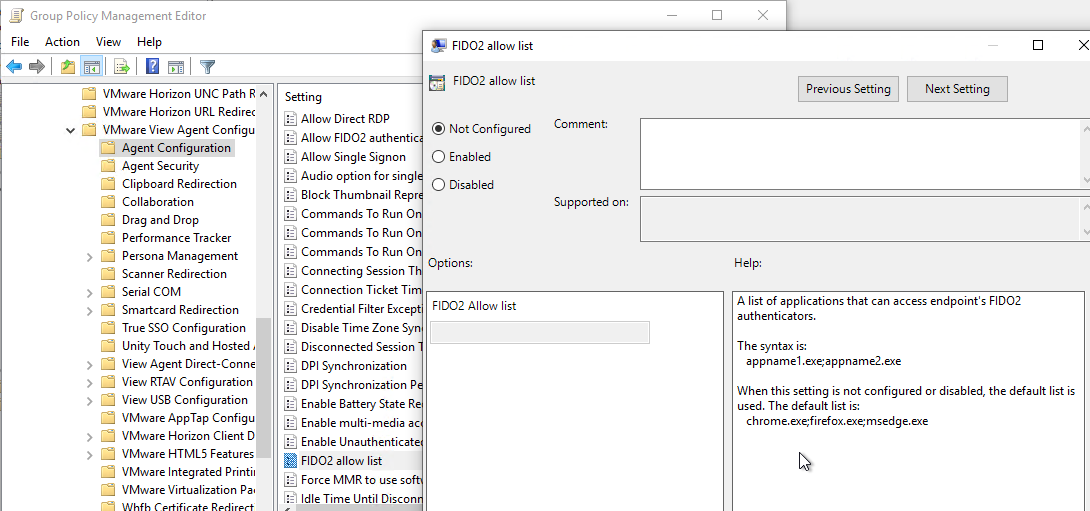Click the Group Policy Management Editor title icon
Image resolution: width=1090 pixels, height=511 pixels.
tap(15, 15)
